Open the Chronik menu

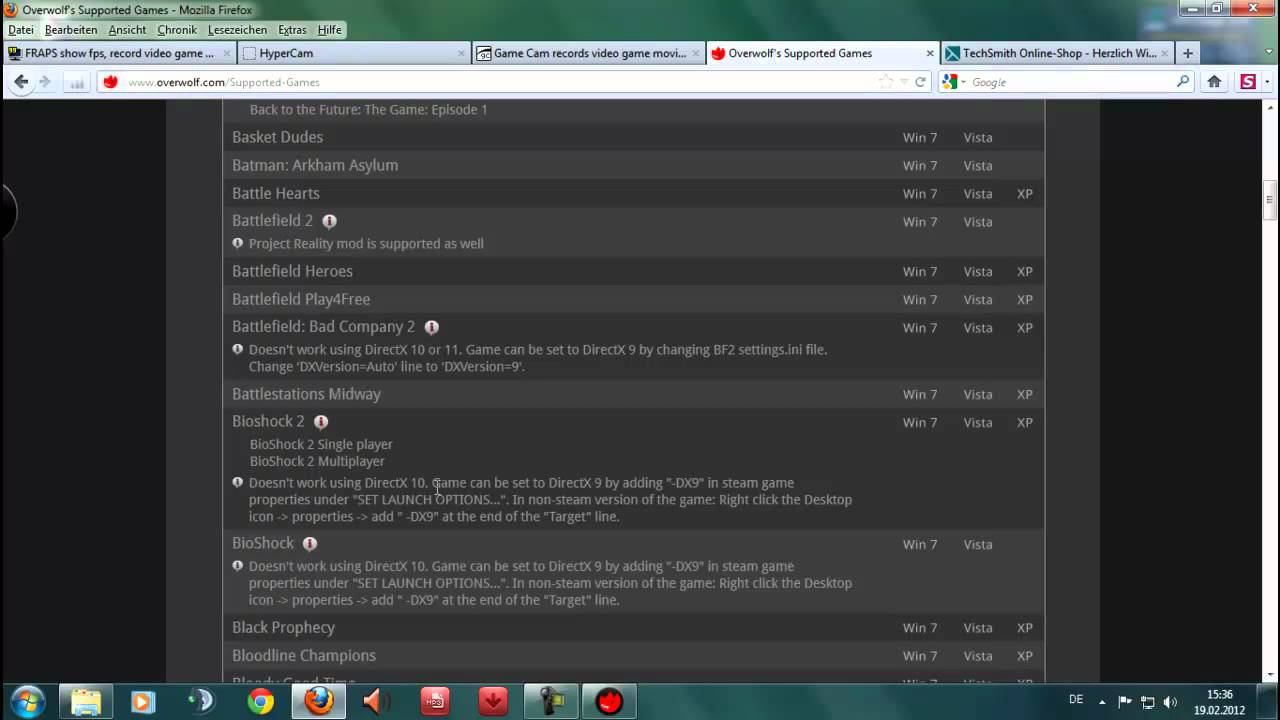tap(177, 30)
